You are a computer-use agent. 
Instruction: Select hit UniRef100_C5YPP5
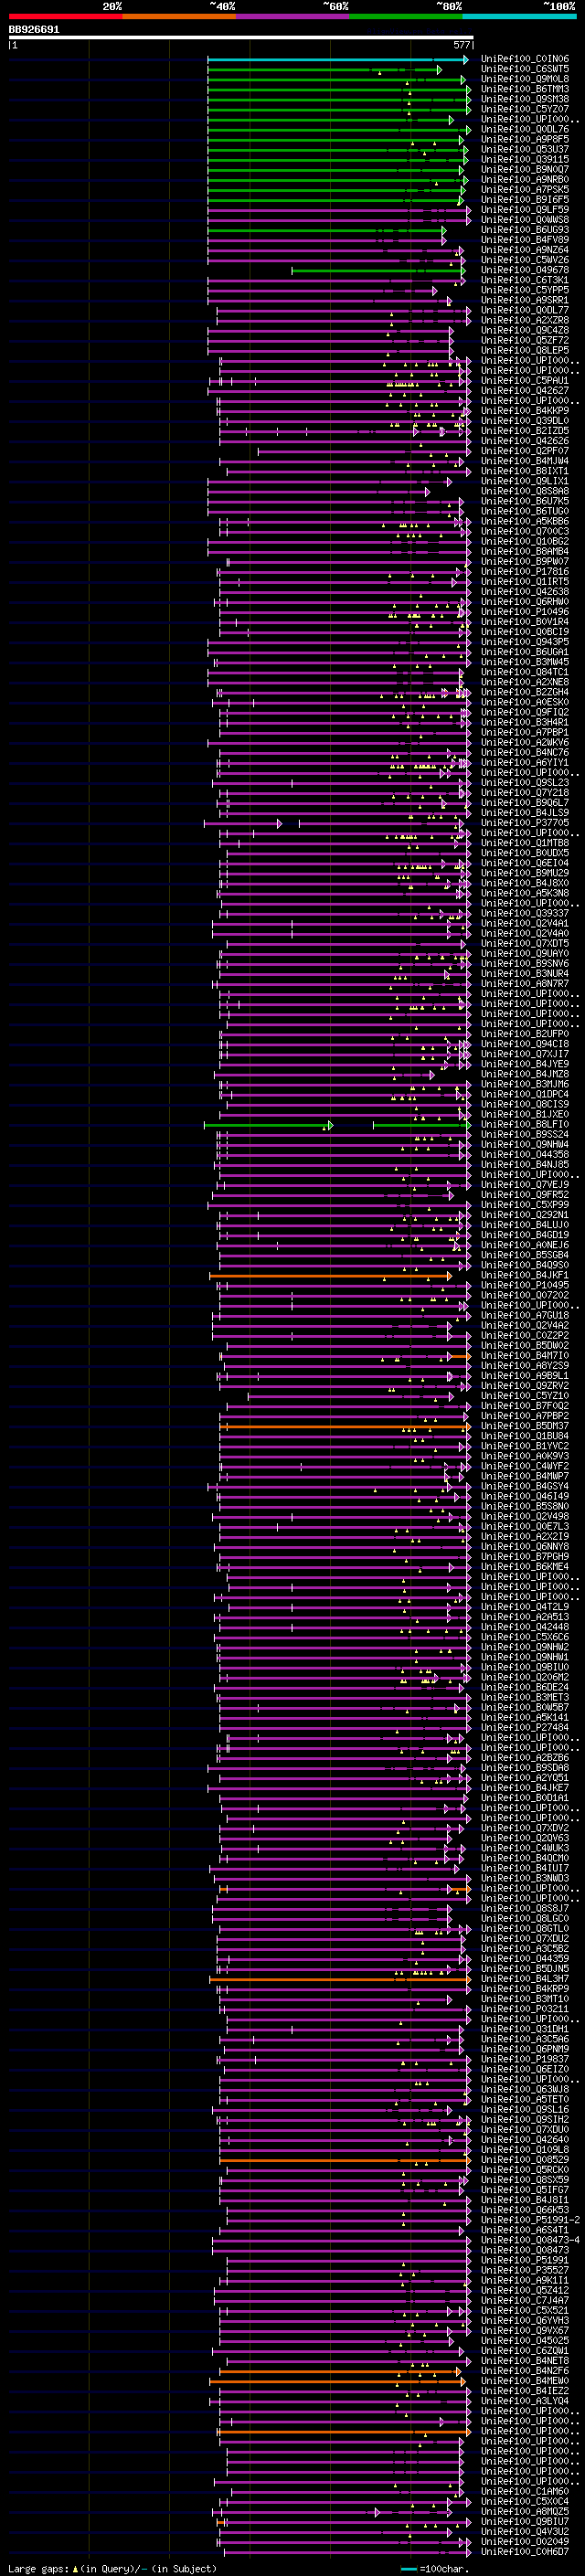click(525, 290)
